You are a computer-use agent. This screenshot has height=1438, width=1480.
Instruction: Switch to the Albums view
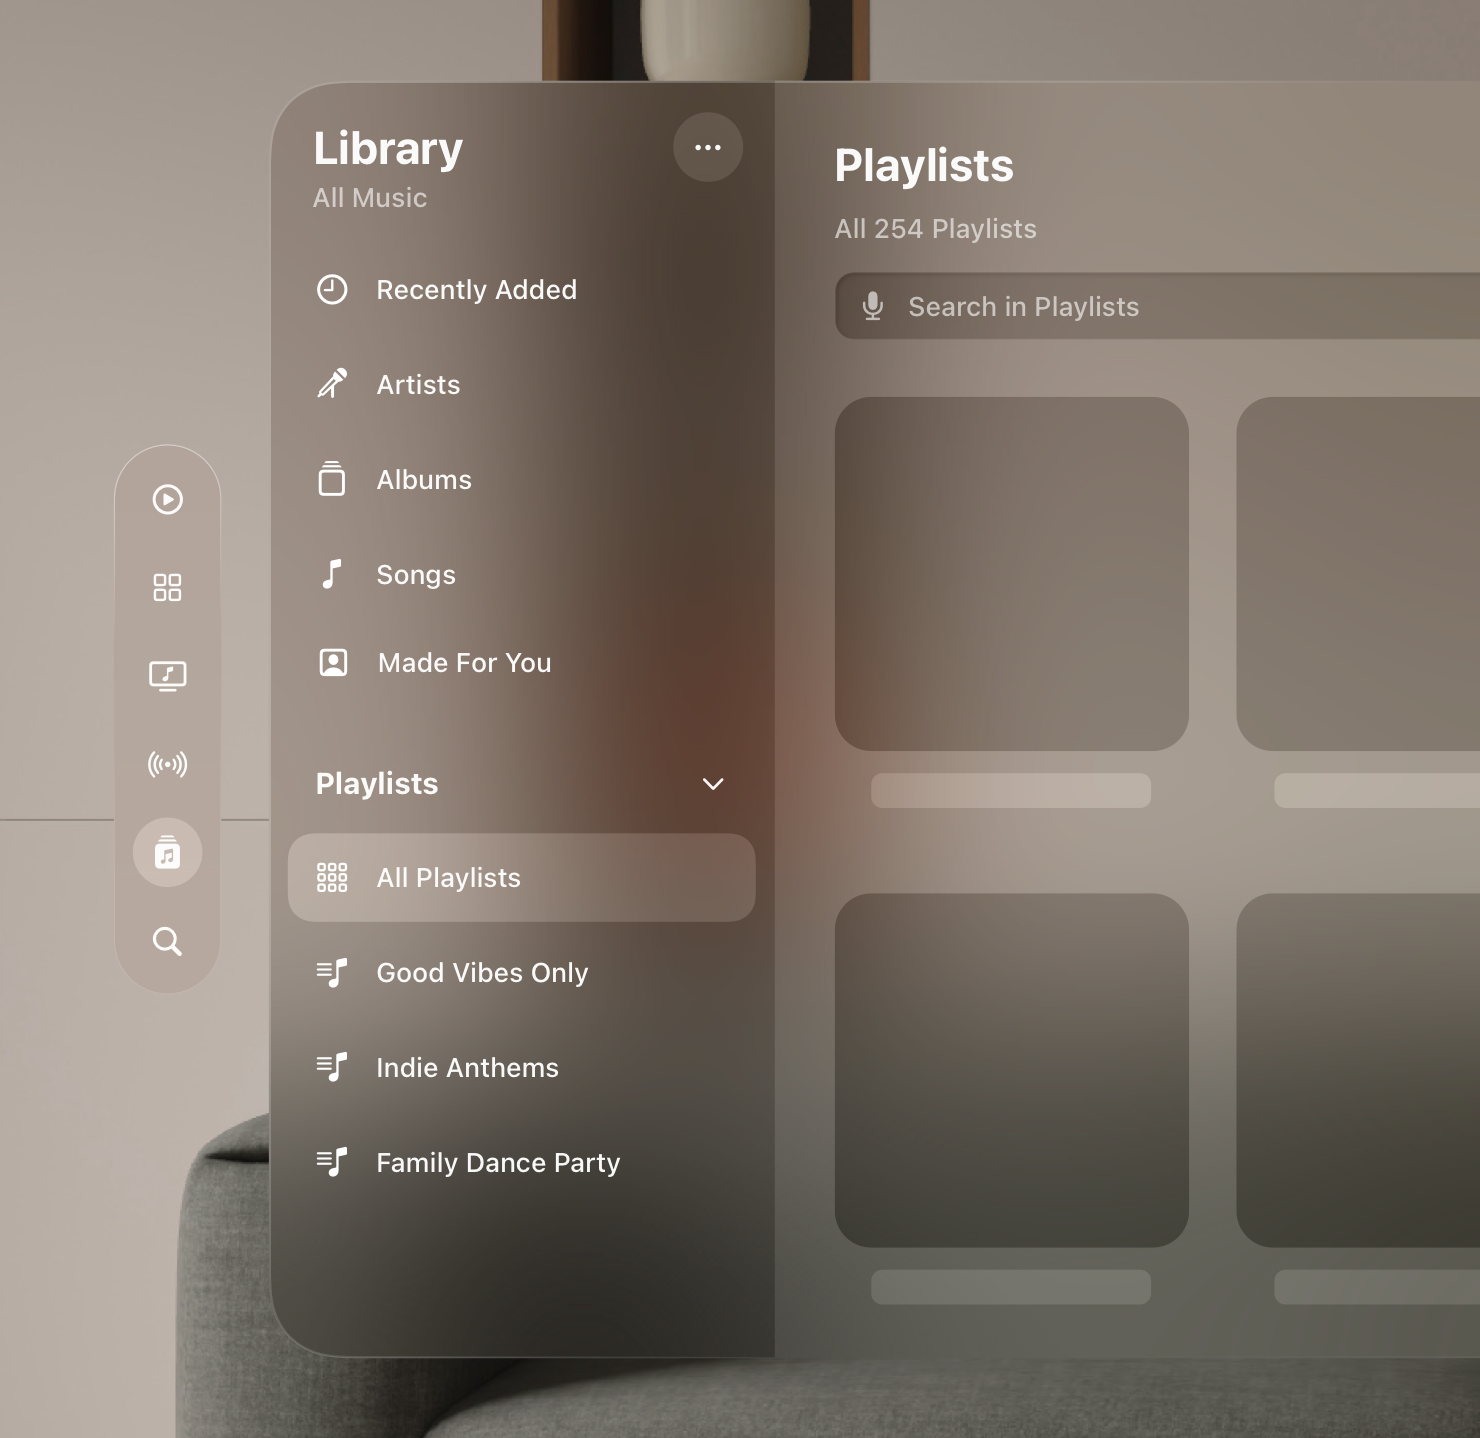tap(424, 479)
